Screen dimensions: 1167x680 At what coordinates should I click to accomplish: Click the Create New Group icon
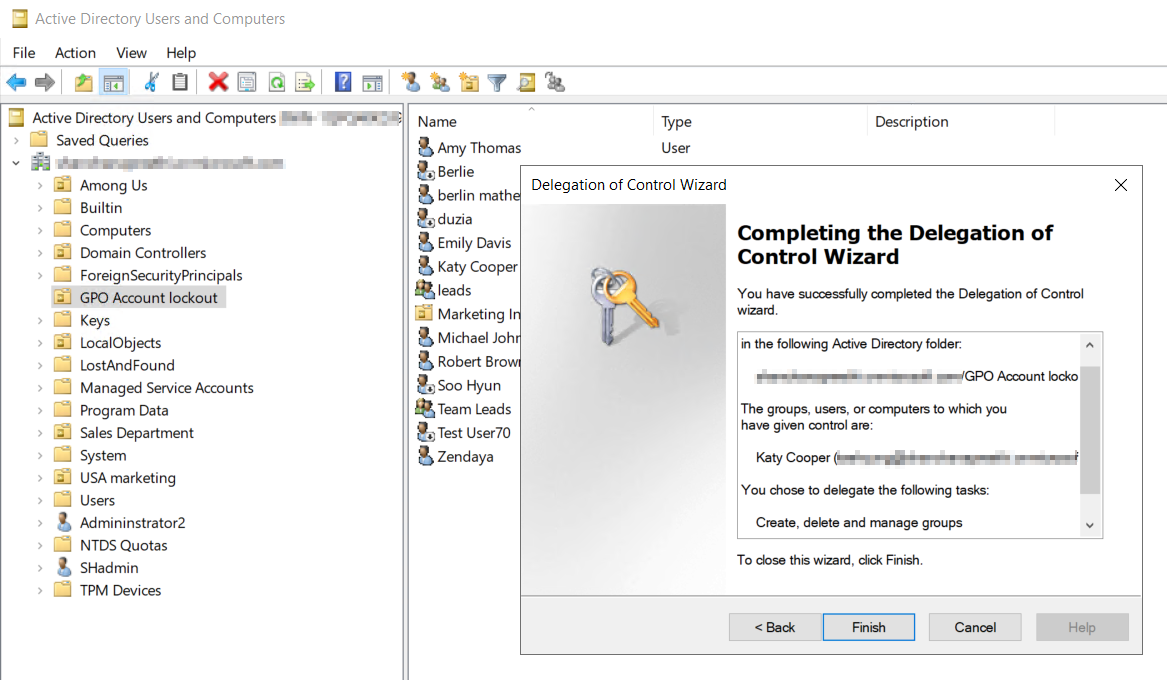[440, 82]
